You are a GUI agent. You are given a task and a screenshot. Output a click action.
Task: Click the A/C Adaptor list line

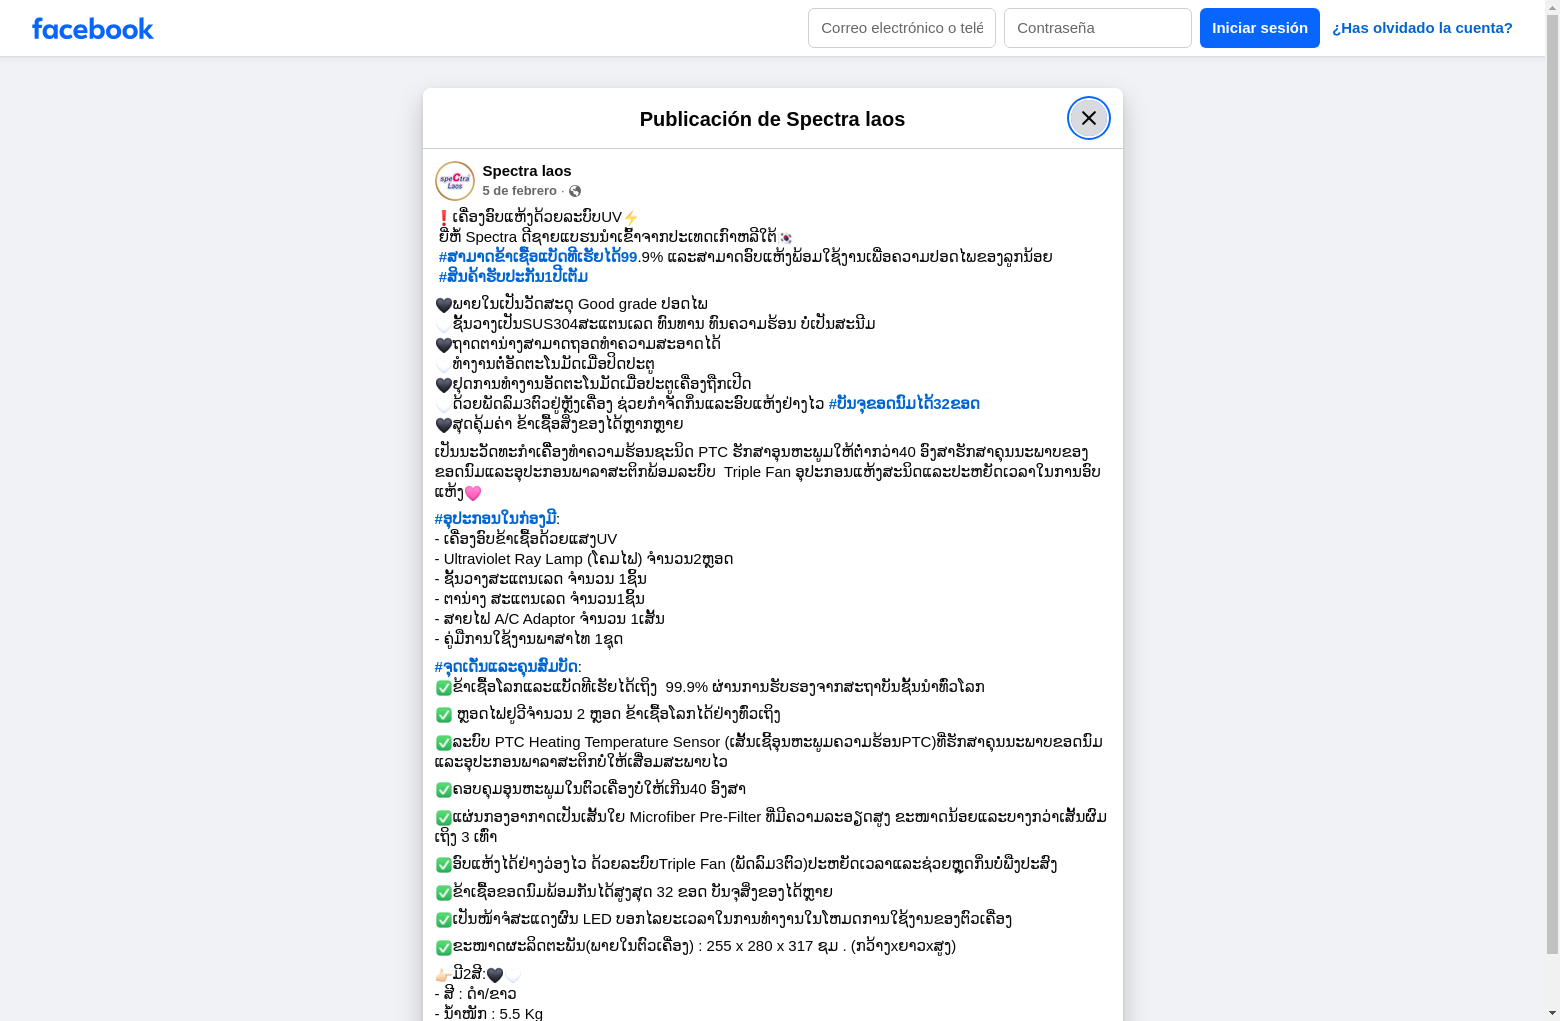coord(550,619)
